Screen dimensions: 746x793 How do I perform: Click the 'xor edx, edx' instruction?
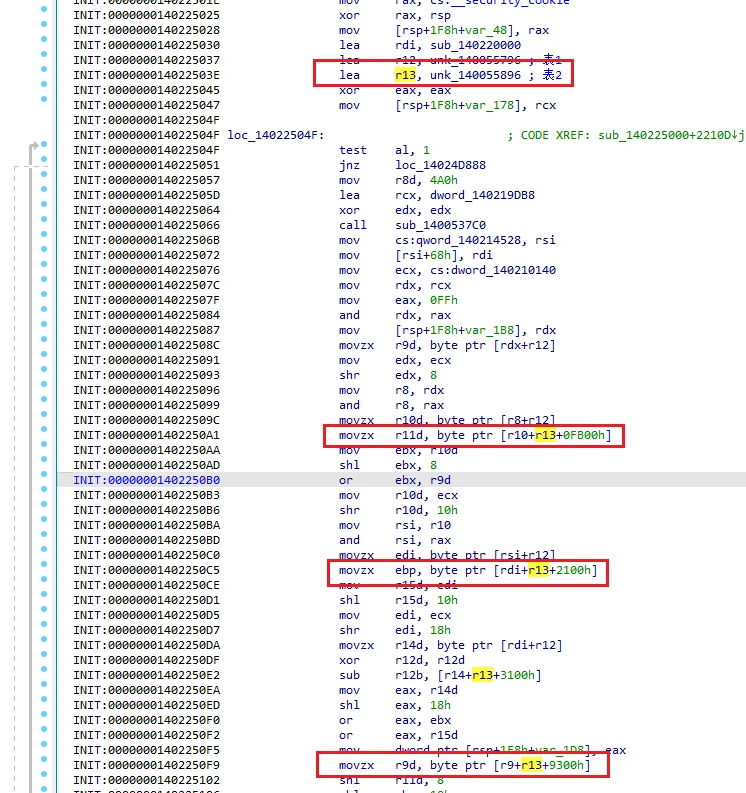tap(395, 210)
